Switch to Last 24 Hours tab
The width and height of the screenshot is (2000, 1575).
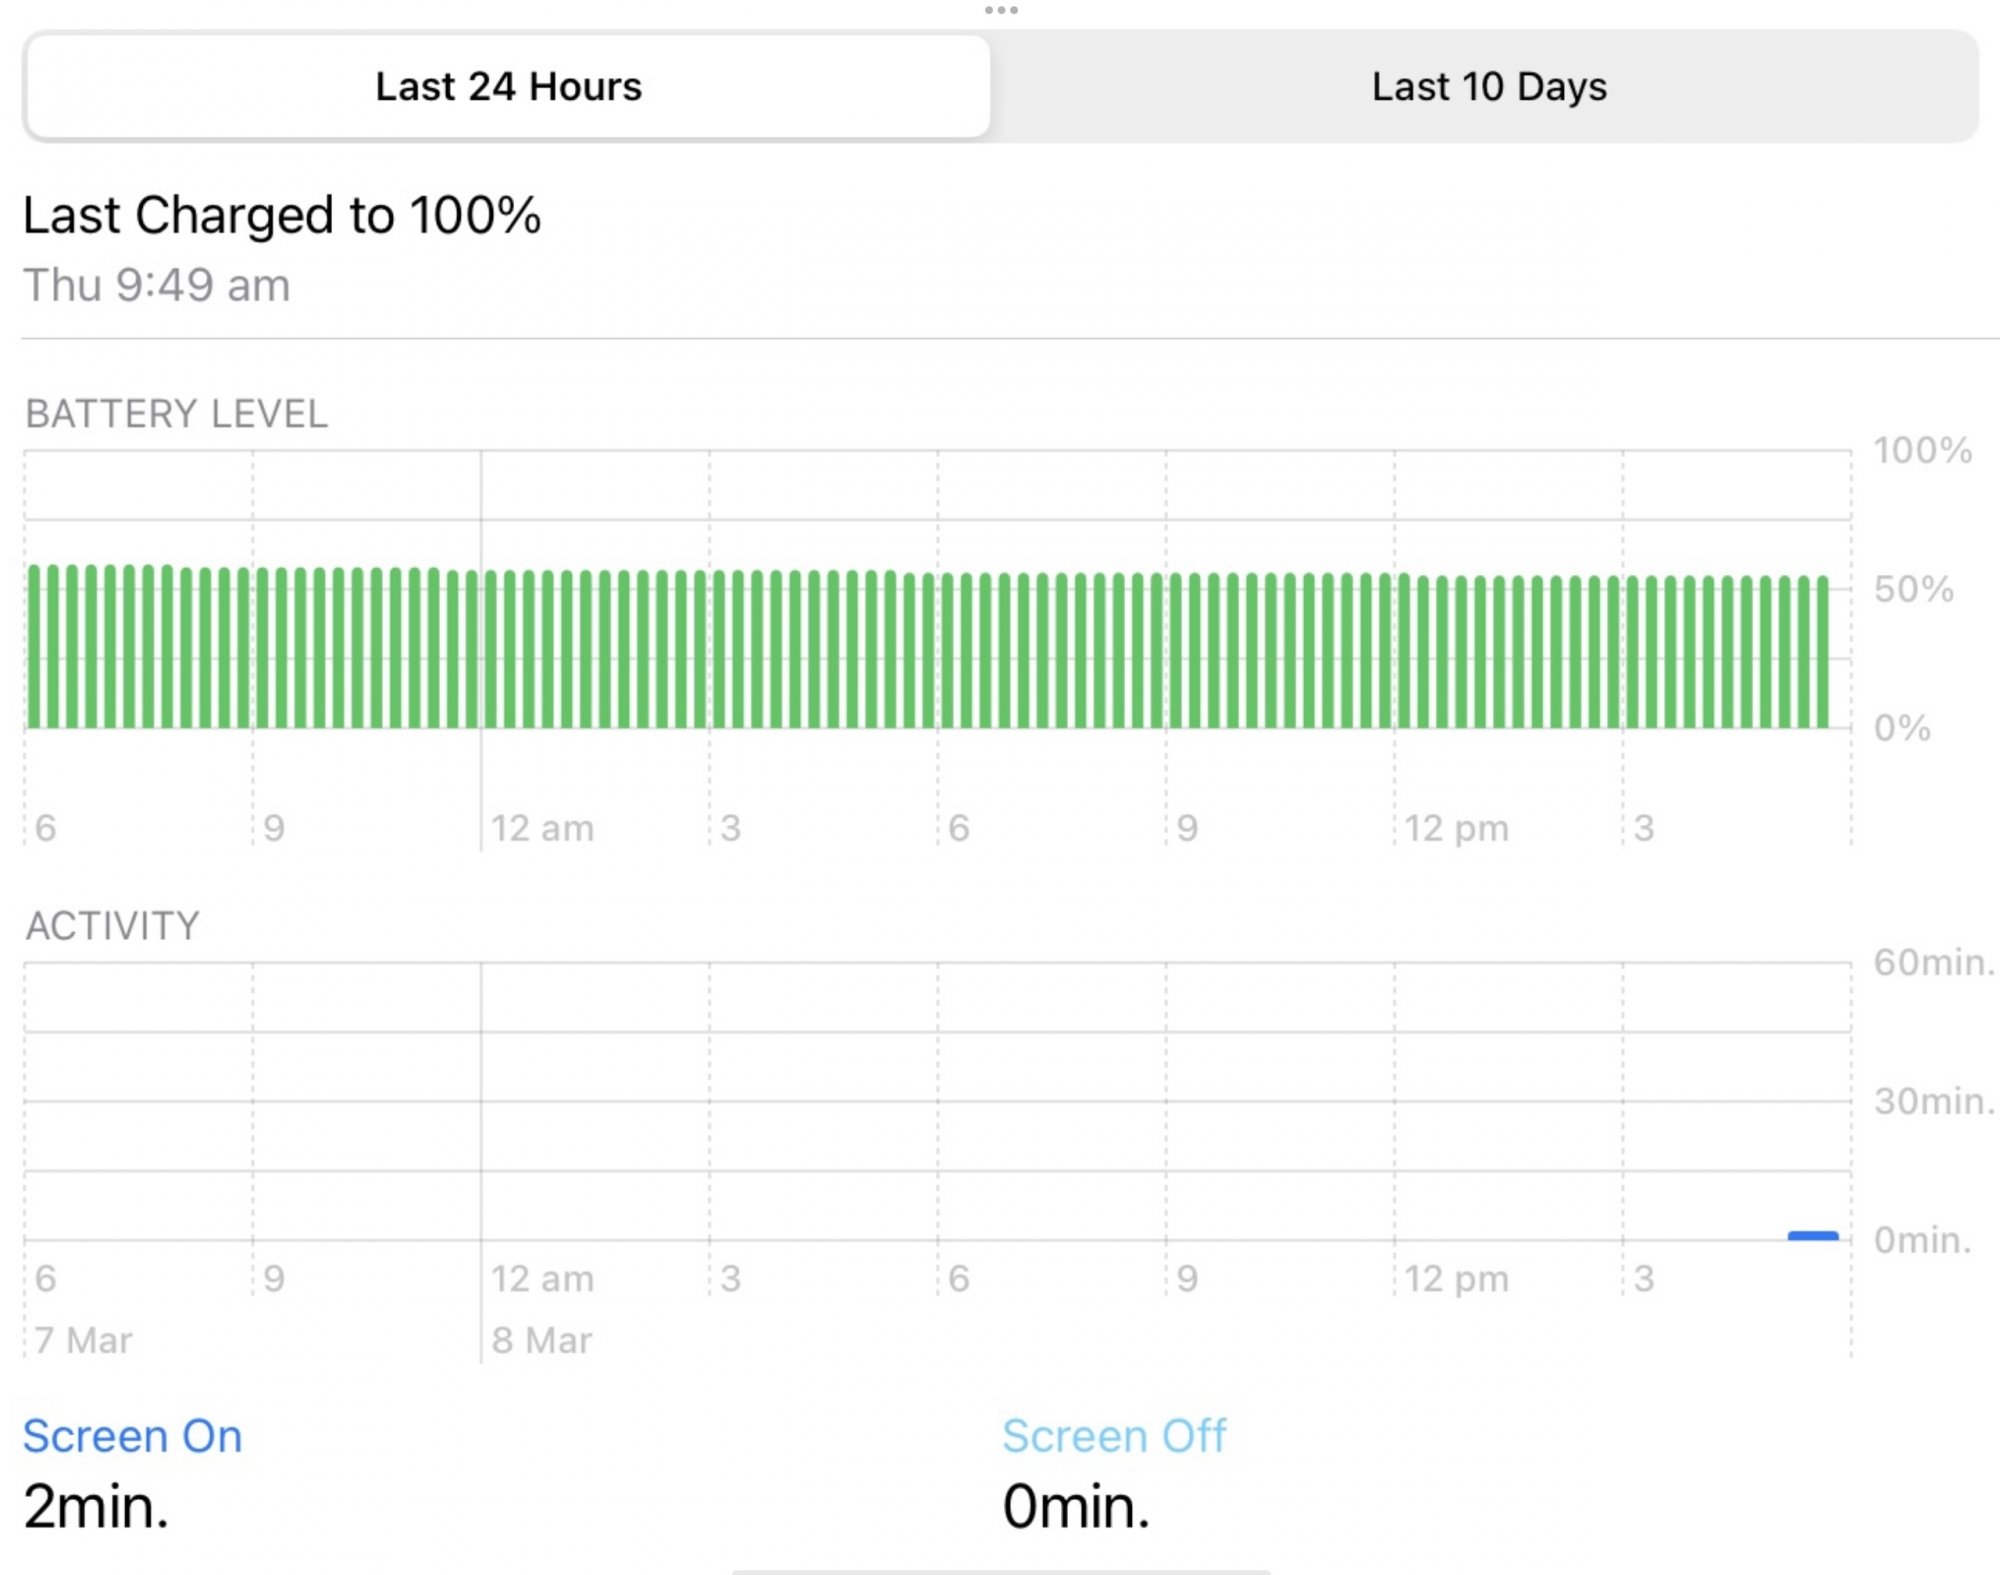click(x=508, y=87)
